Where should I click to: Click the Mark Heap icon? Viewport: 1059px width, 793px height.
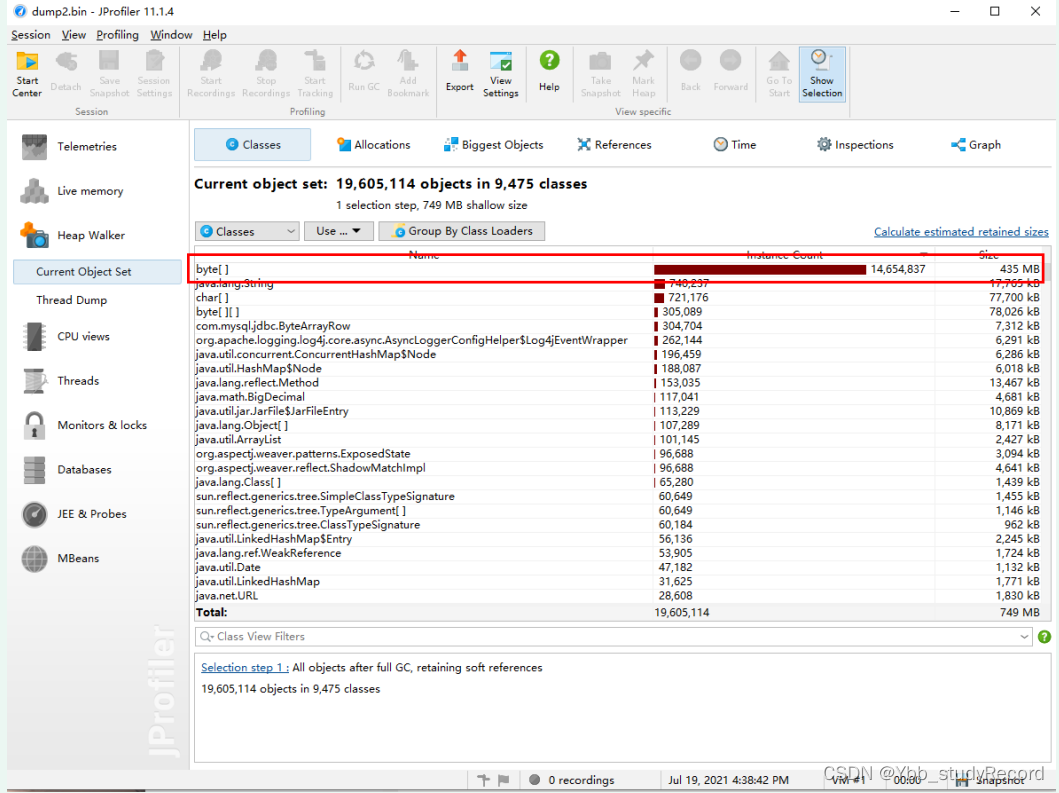(x=643, y=74)
